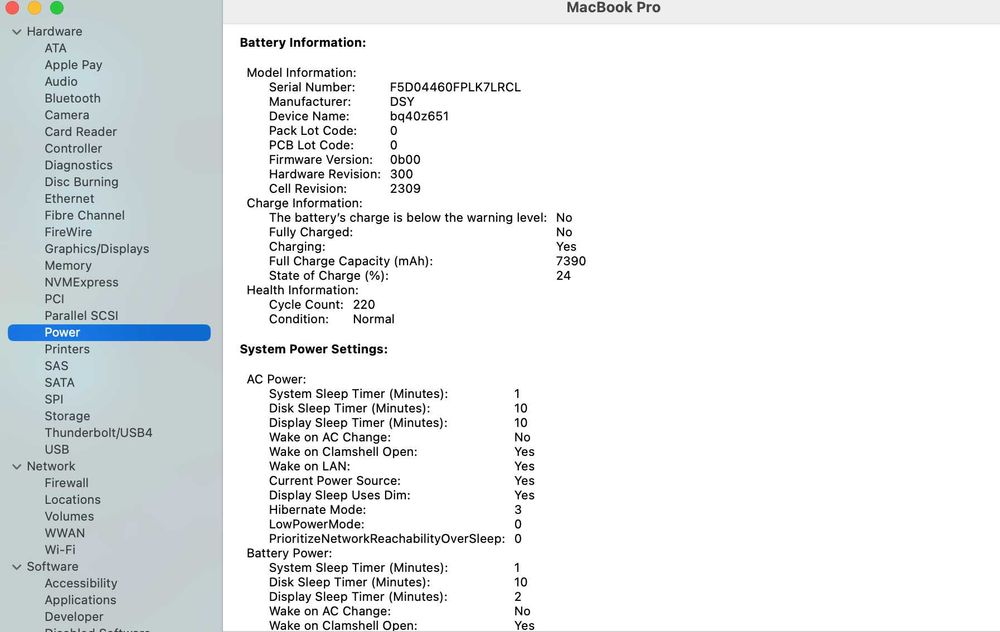Click full charge capacity value 7390
This screenshot has width=1000, height=632.
[571, 261]
